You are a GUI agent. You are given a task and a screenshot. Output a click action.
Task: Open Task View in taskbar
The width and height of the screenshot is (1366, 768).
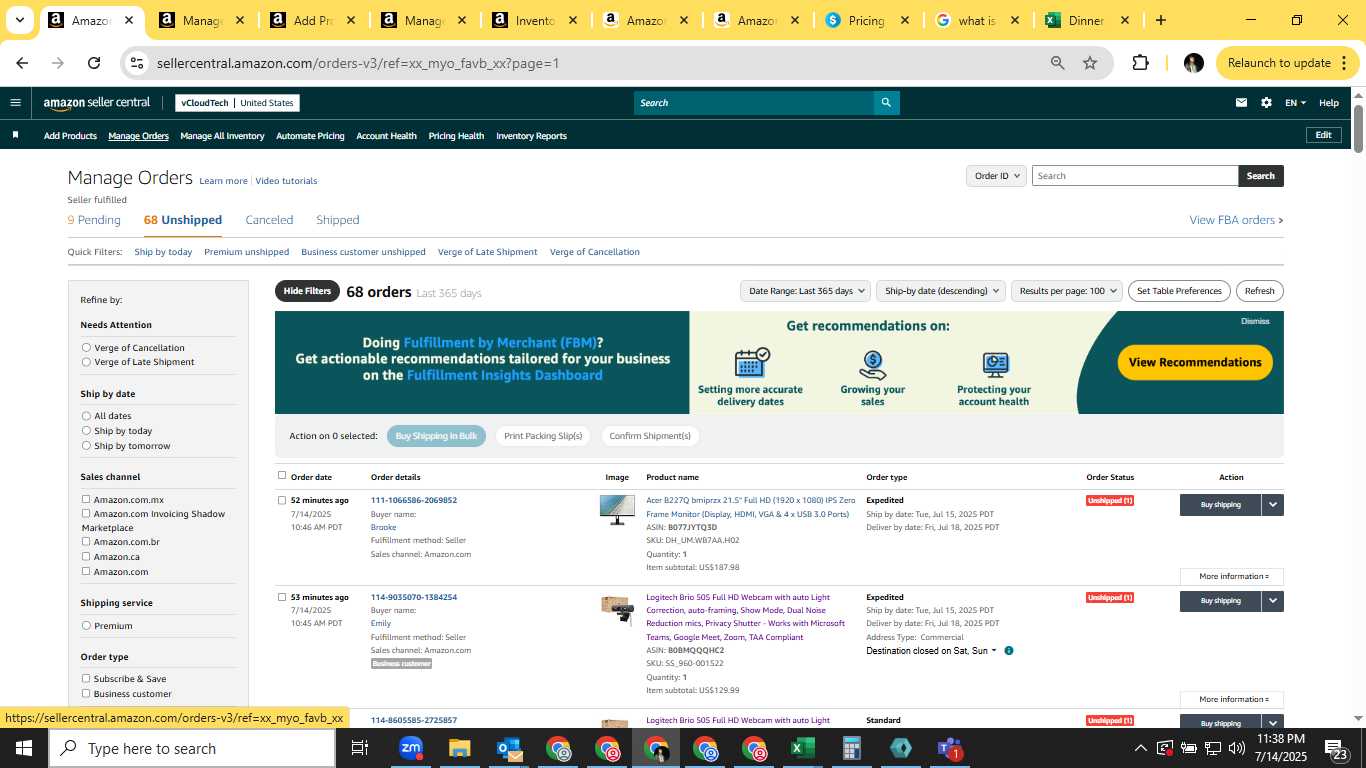(360, 748)
